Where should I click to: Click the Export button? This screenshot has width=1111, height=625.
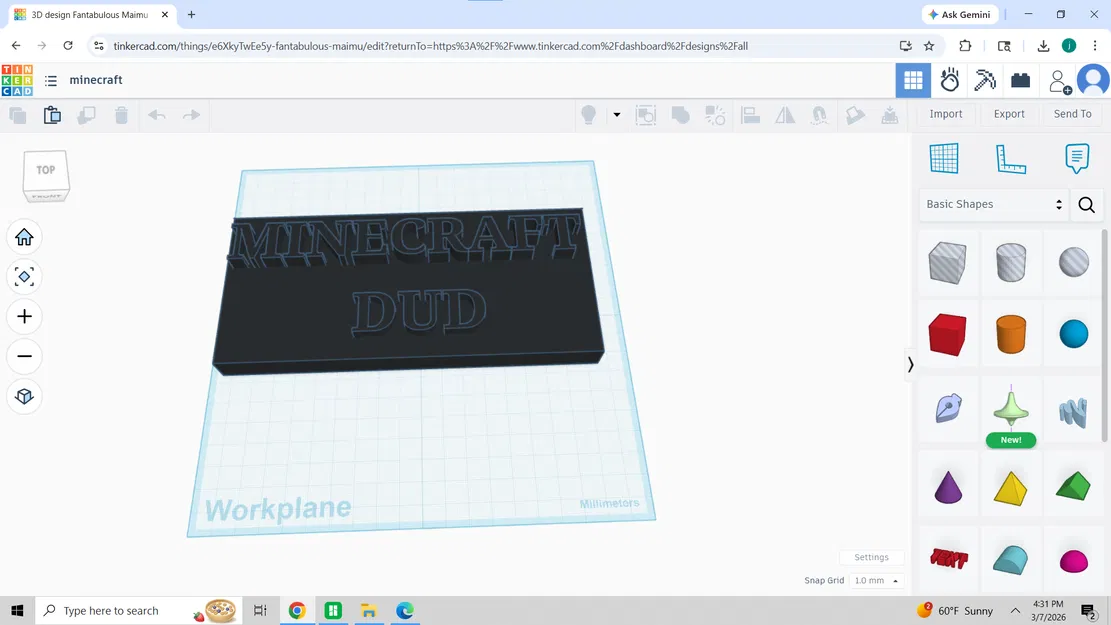coord(1009,114)
